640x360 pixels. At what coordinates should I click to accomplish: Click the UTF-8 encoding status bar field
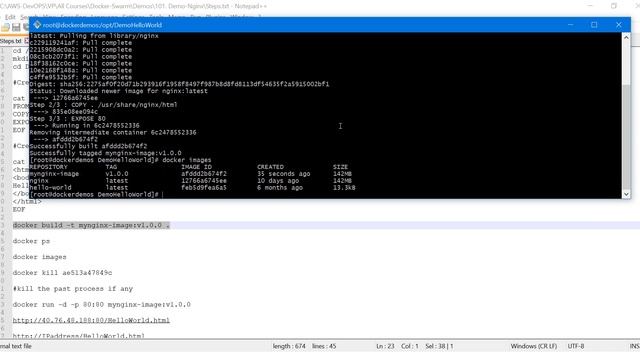(x=576, y=346)
